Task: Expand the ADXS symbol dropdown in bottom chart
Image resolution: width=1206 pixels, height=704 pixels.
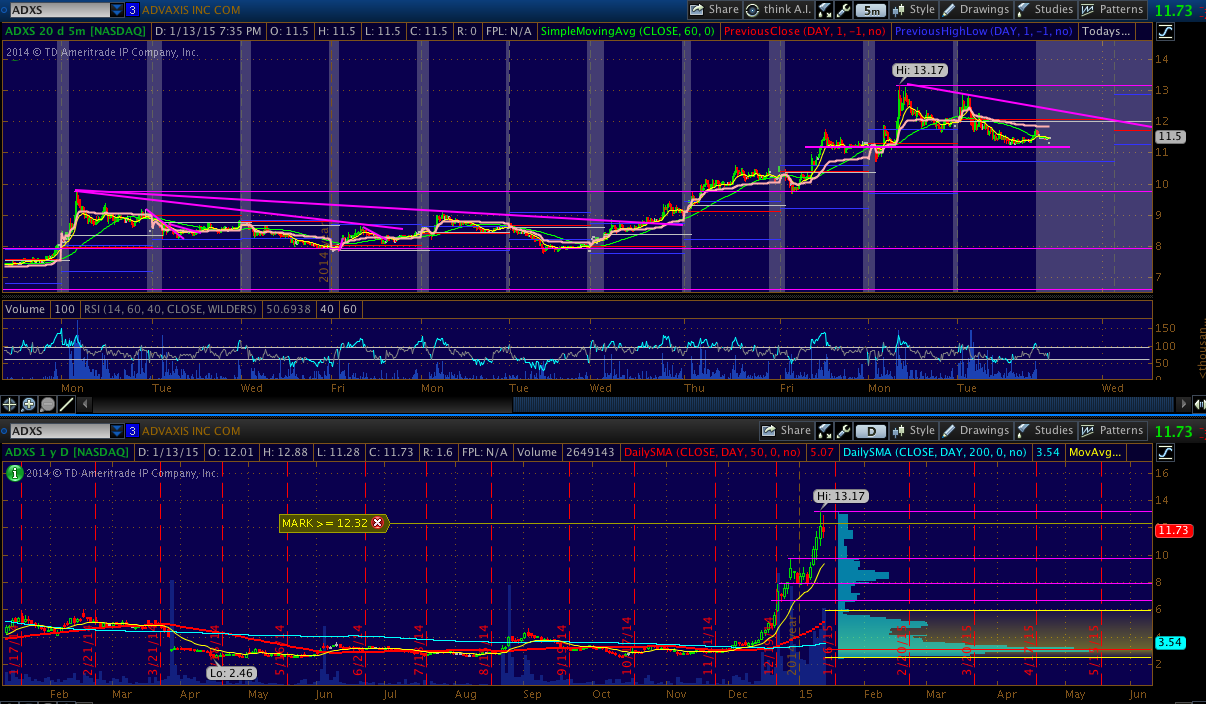Action: tap(115, 431)
